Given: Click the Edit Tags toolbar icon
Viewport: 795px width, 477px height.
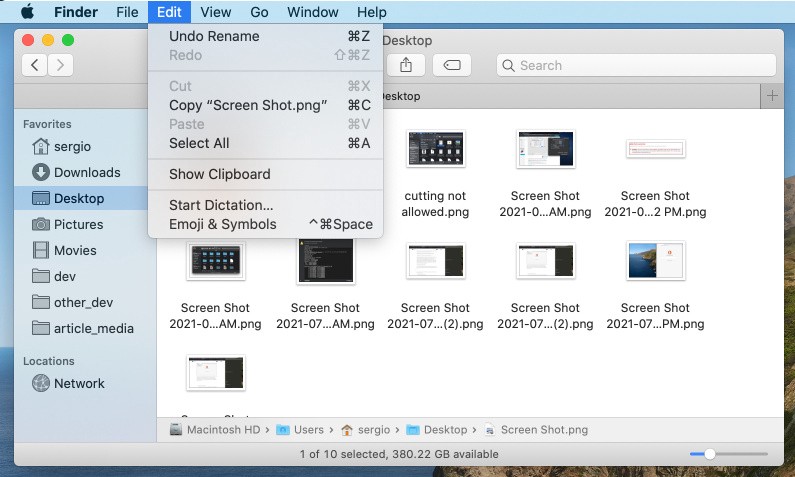Looking at the screenshot, I should [451, 65].
